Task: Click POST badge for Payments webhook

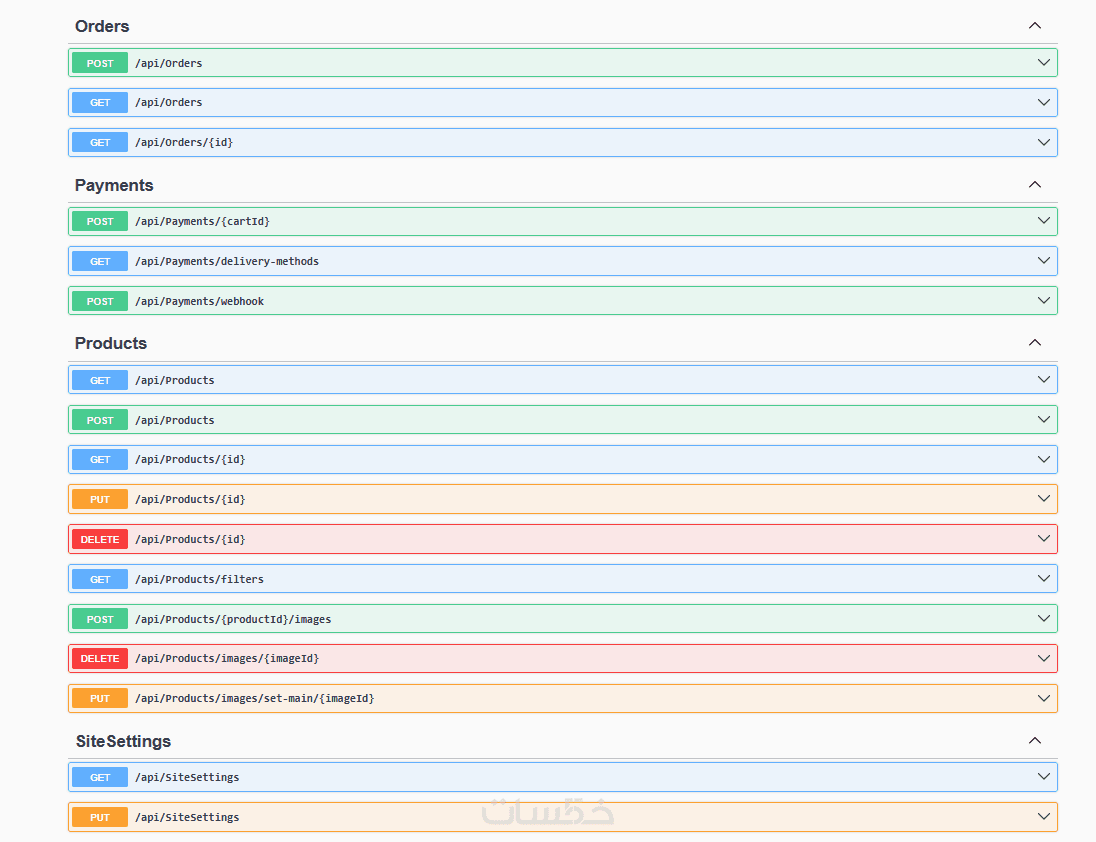Action: click(x=100, y=301)
